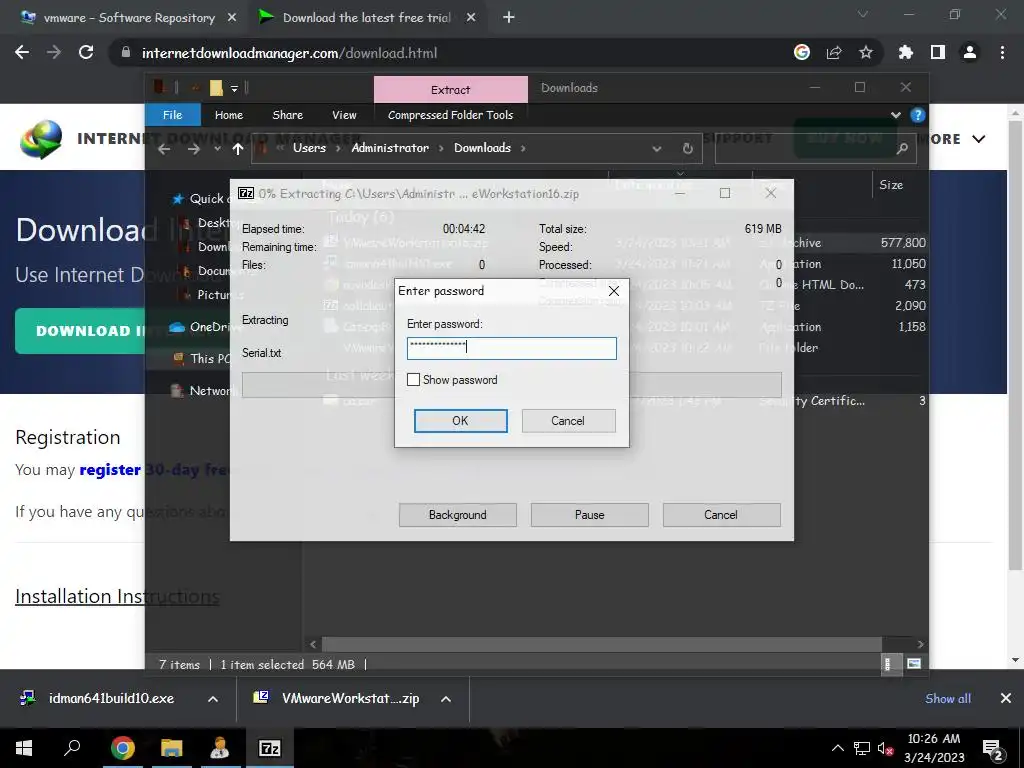Open Windows Start menu
This screenshot has width=1024, height=768.
pyautogui.click(x=24, y=748)
